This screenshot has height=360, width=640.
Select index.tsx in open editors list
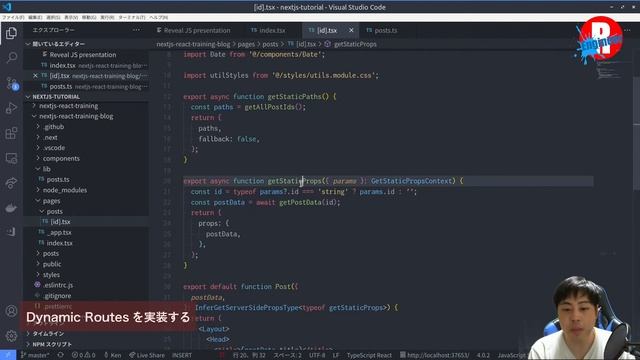click(62, 65)
